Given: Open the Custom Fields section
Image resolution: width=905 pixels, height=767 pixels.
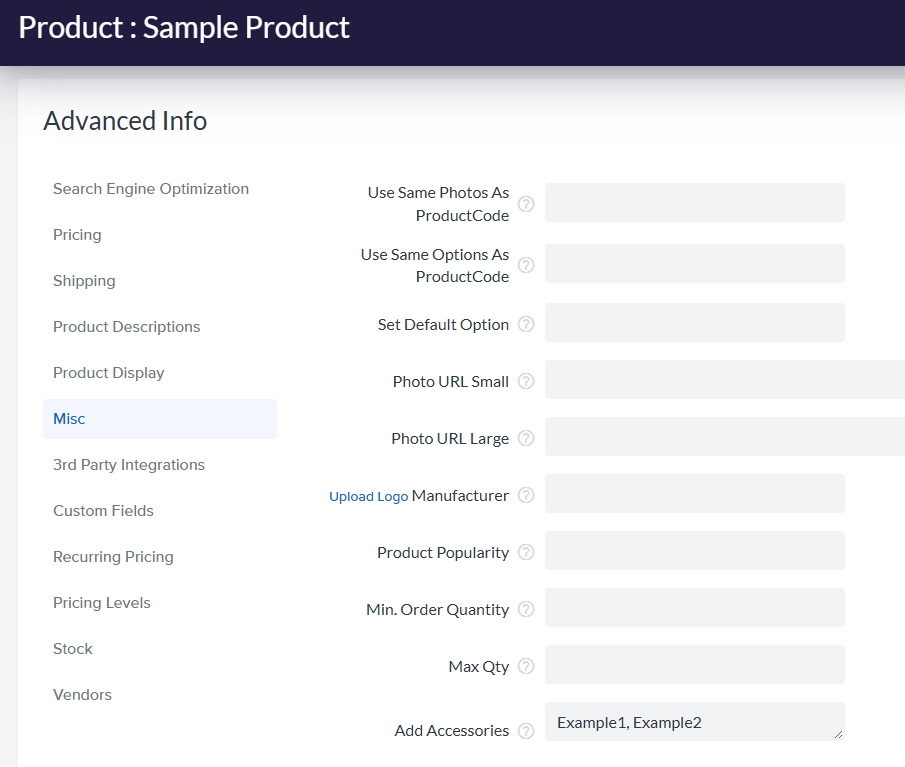Looking at the screenshot, I should coord(103,510).
